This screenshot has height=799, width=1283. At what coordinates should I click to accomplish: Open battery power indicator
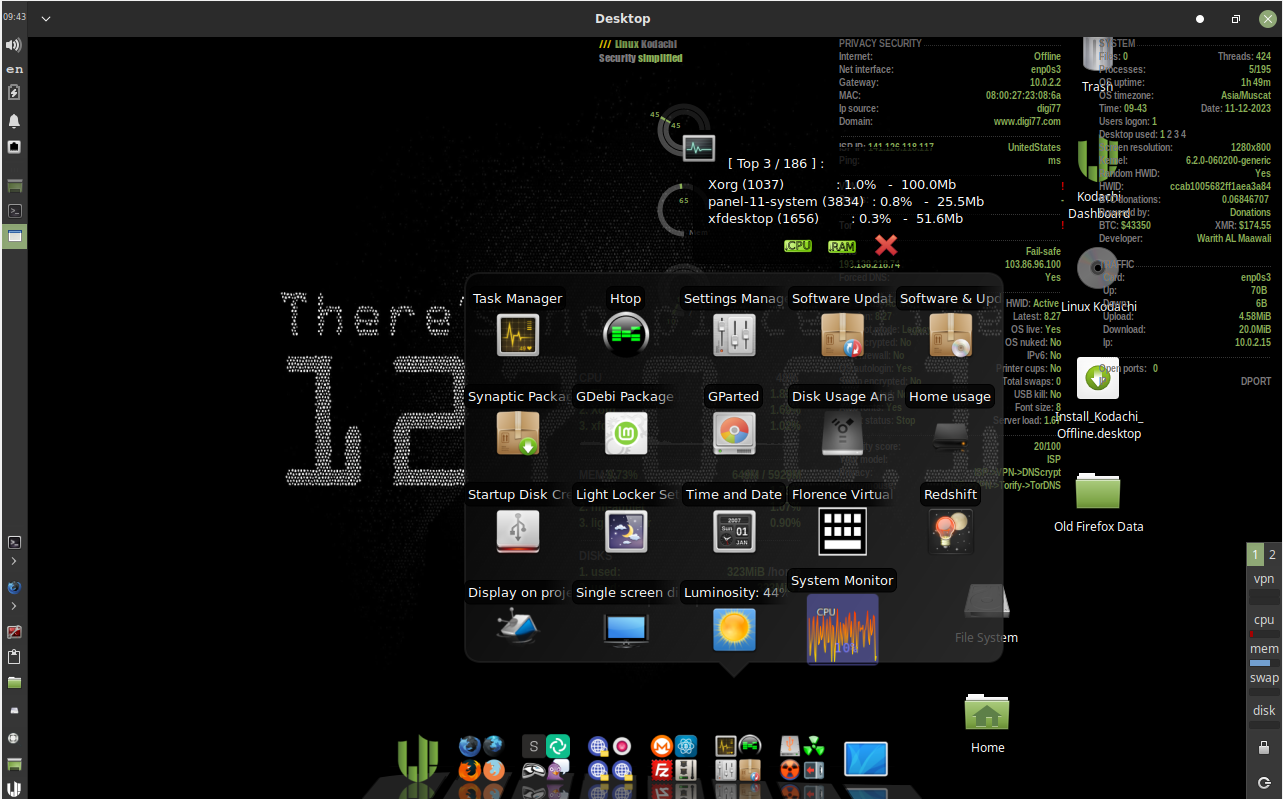[x=14, y=92]
